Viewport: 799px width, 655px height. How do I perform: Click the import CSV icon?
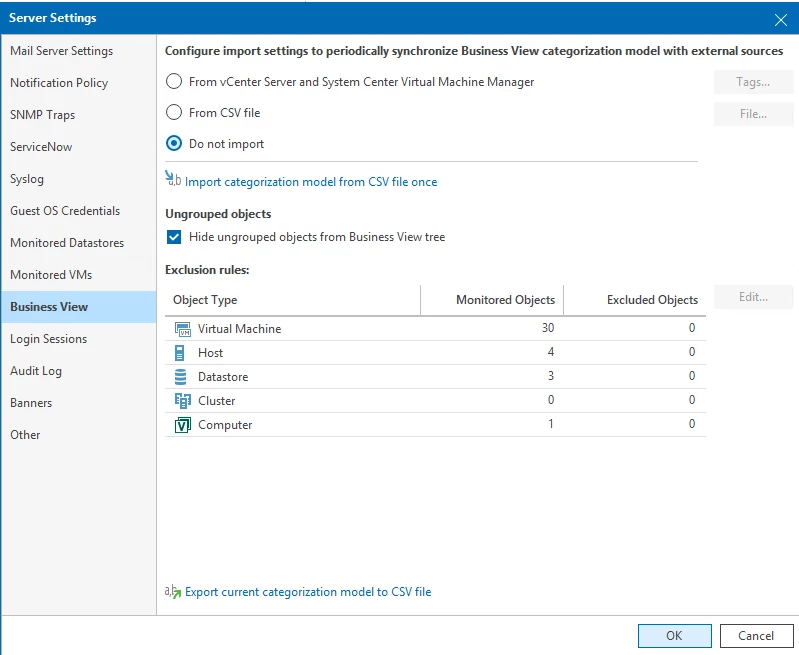[x=173, y=181]
